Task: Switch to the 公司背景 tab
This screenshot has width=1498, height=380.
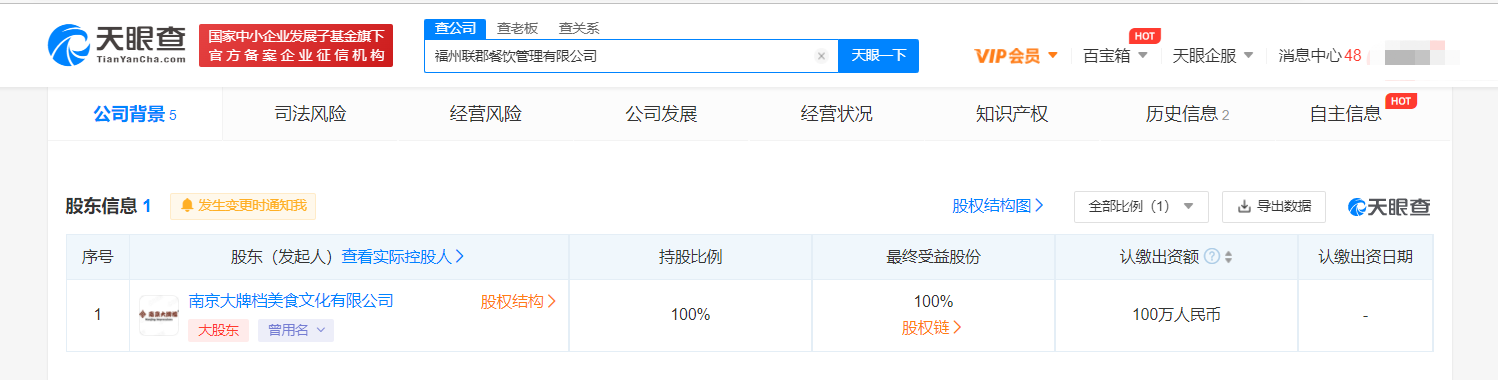Action: [x=135, y=114]
